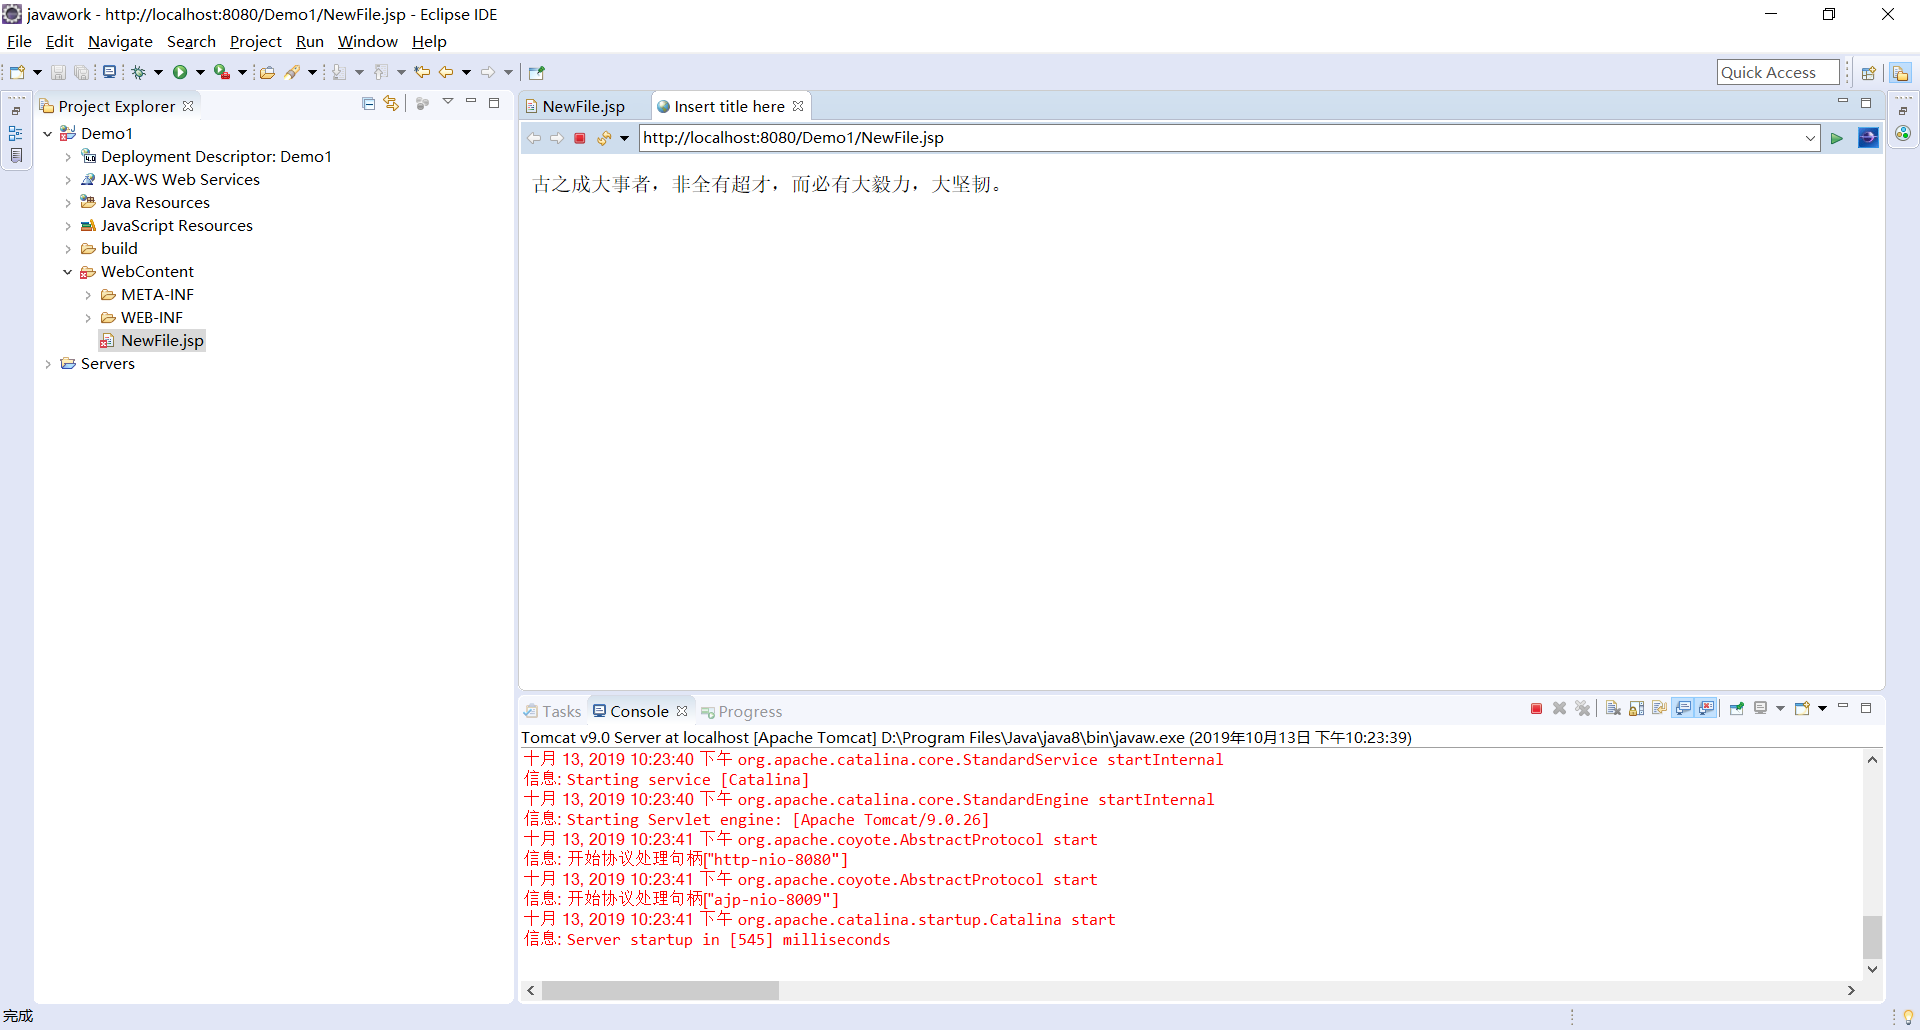Click the back arrow in the browser toolbar

click(x=534, y=138)
